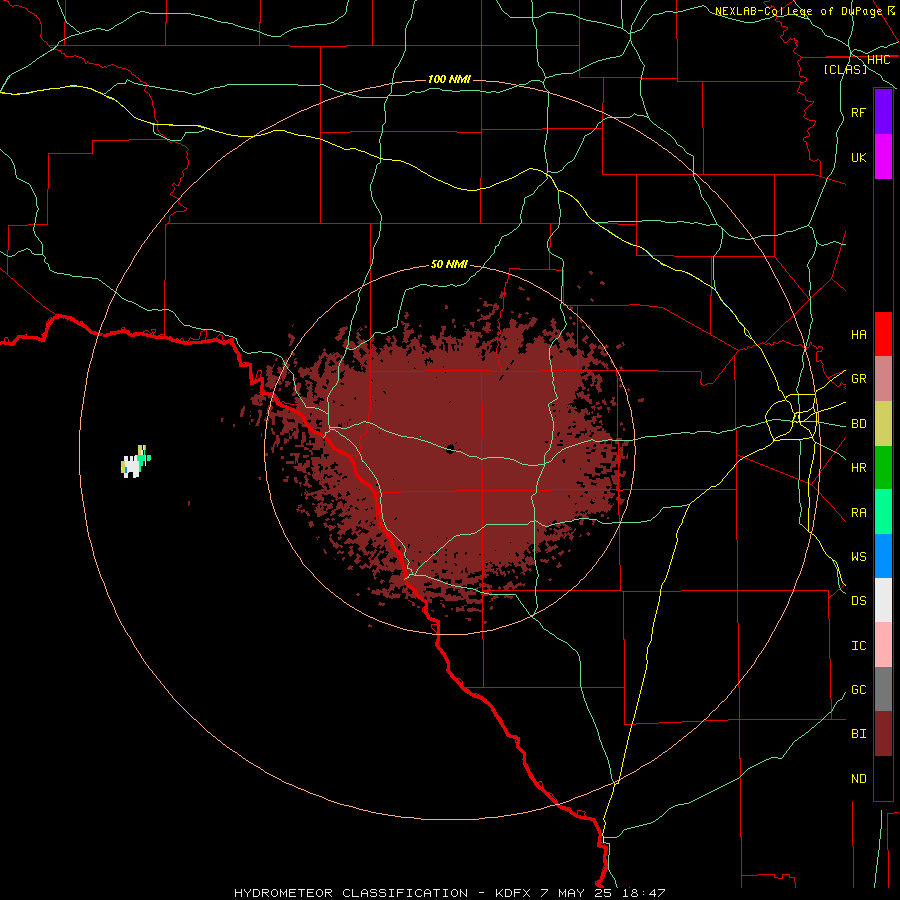Click the BD legend label
Viewport: 900px width, 900px height.
coord(858,424)
